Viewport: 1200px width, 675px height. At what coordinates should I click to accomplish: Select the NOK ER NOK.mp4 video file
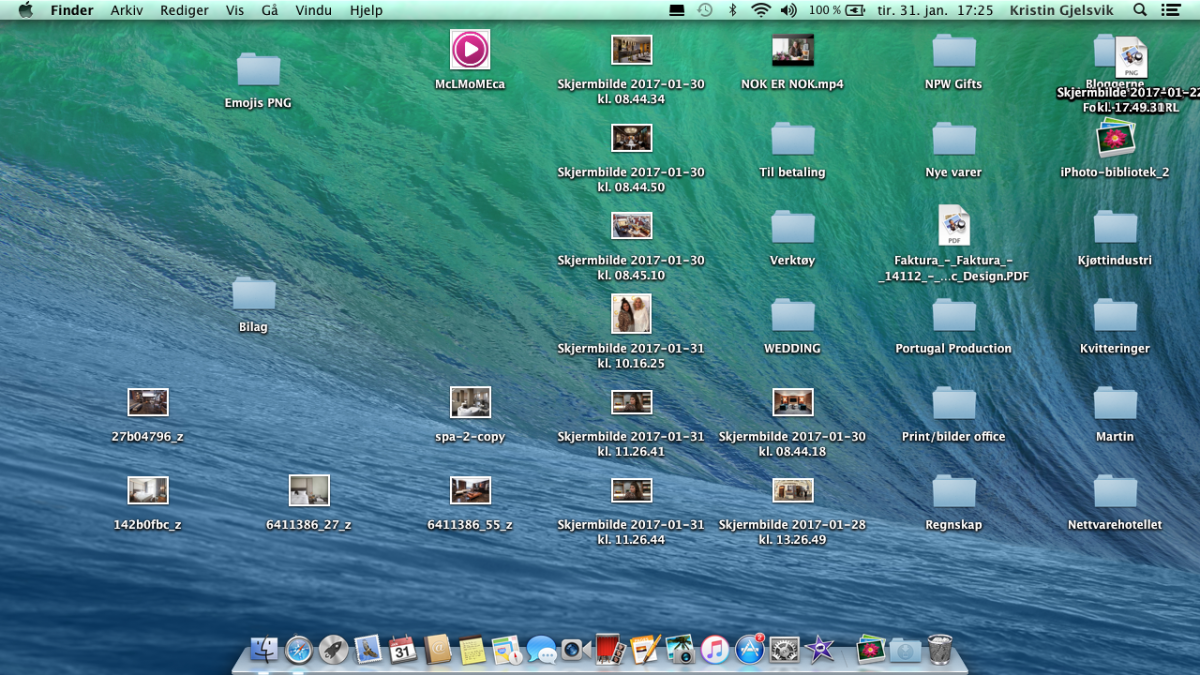click(x=792, y=51)
